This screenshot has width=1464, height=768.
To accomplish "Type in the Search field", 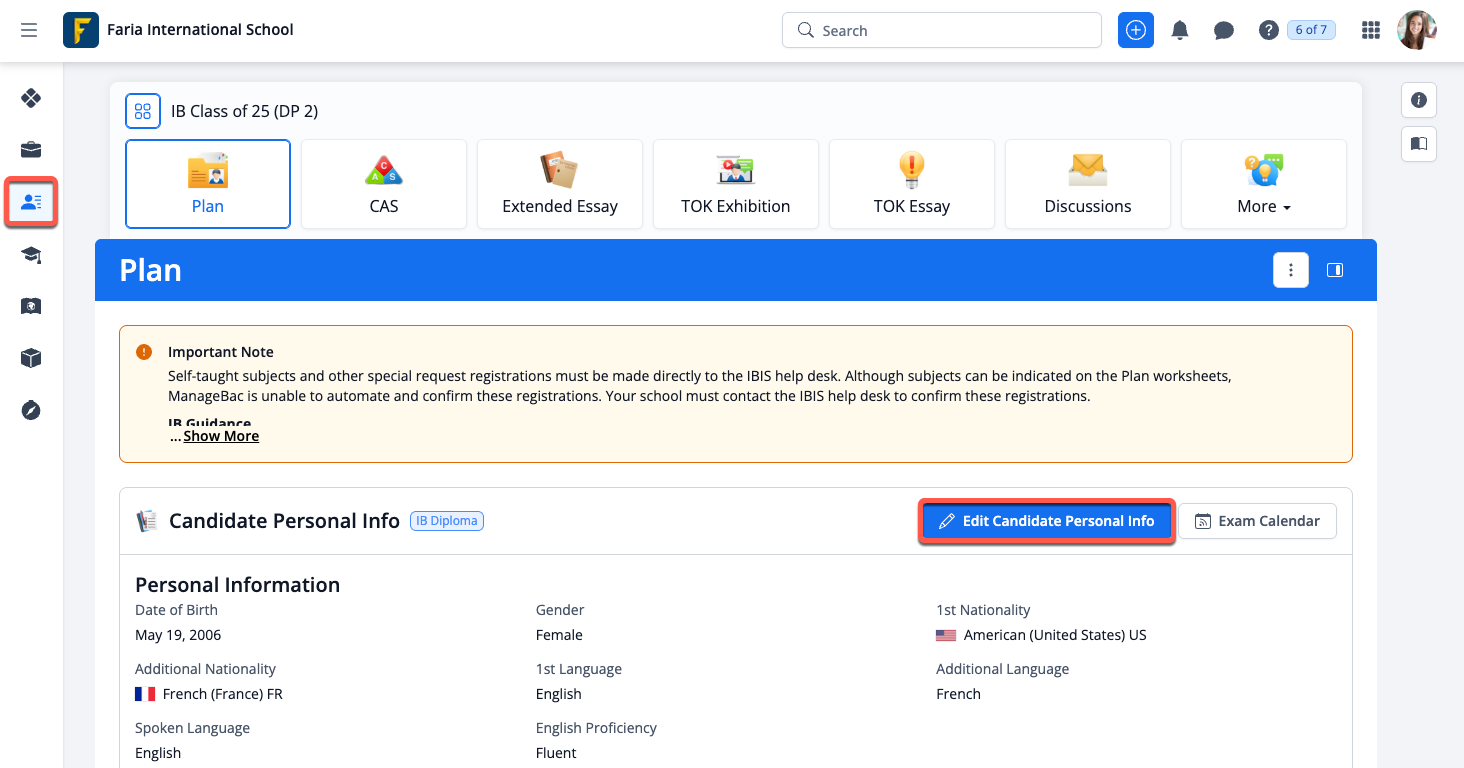I will 950,30.
